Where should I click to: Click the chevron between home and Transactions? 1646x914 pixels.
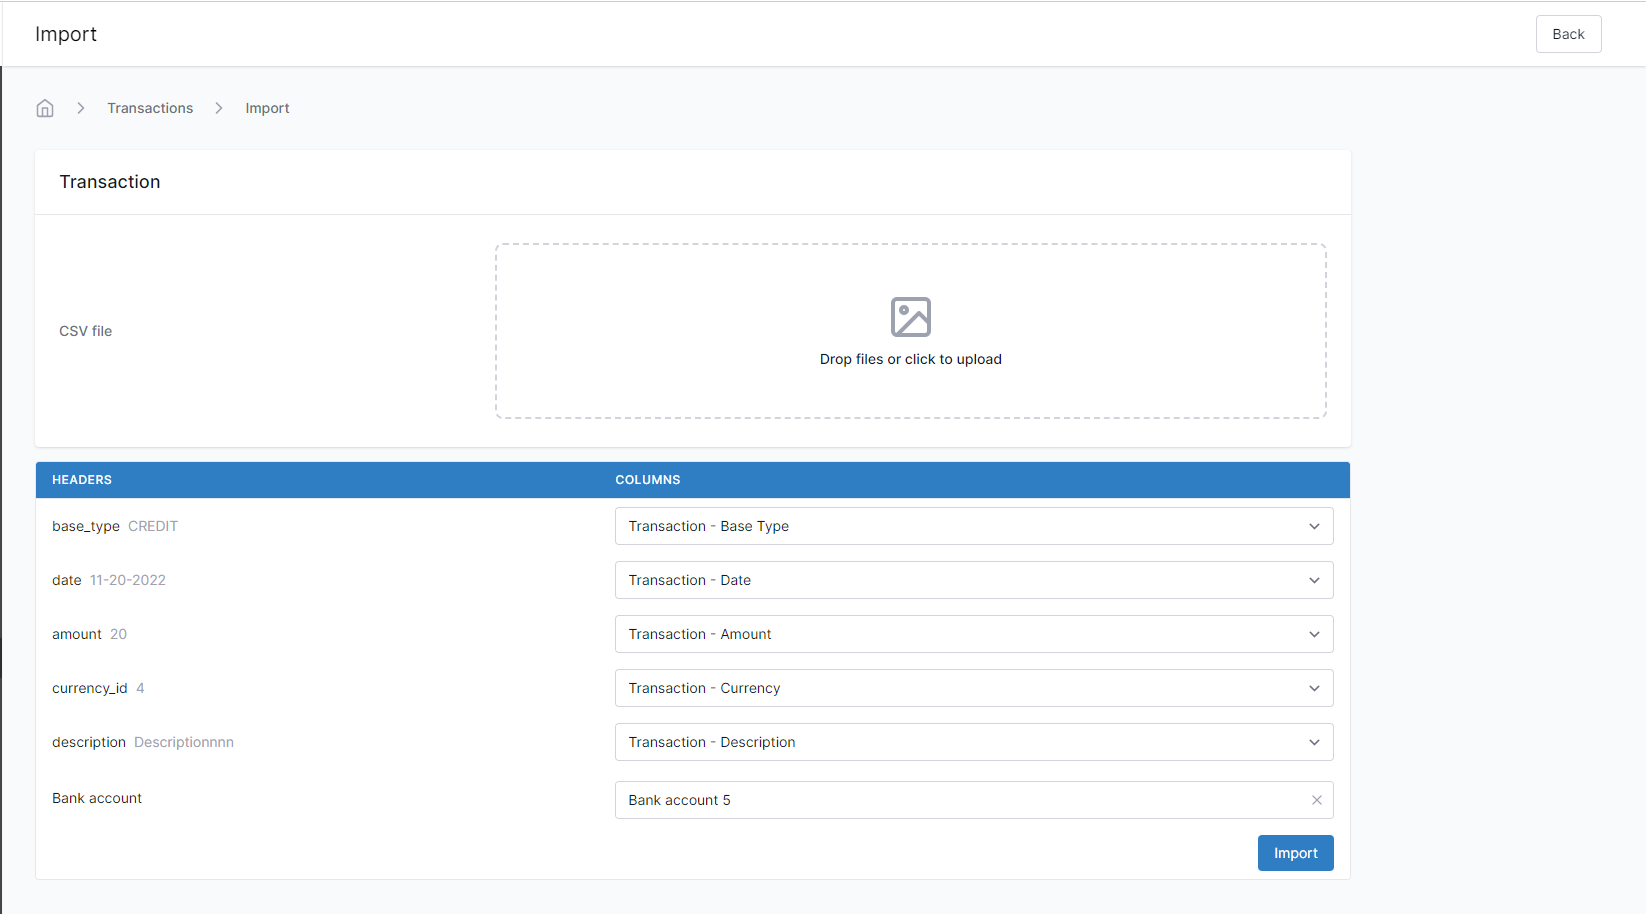click(x=80, y=107)
